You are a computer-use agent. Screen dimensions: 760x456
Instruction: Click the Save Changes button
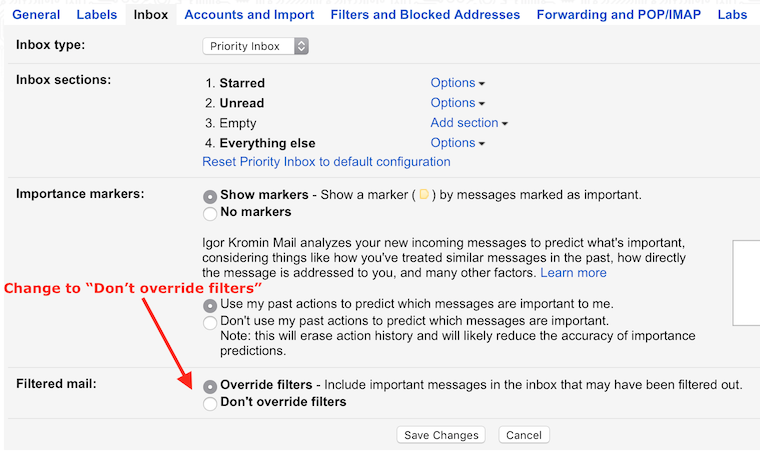point(441,435)
